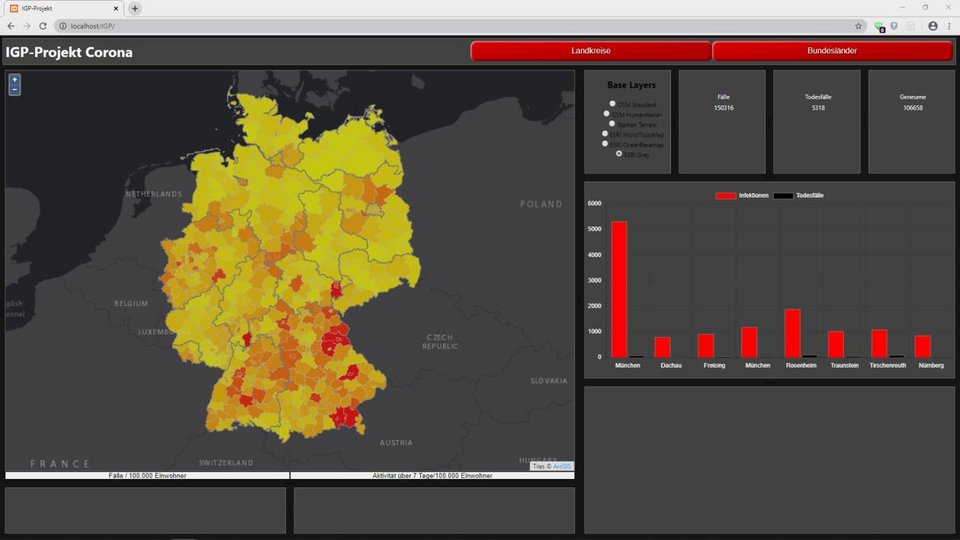
Task: Open the ArcGIS attribution link
Action: click(x=563, y=466)
